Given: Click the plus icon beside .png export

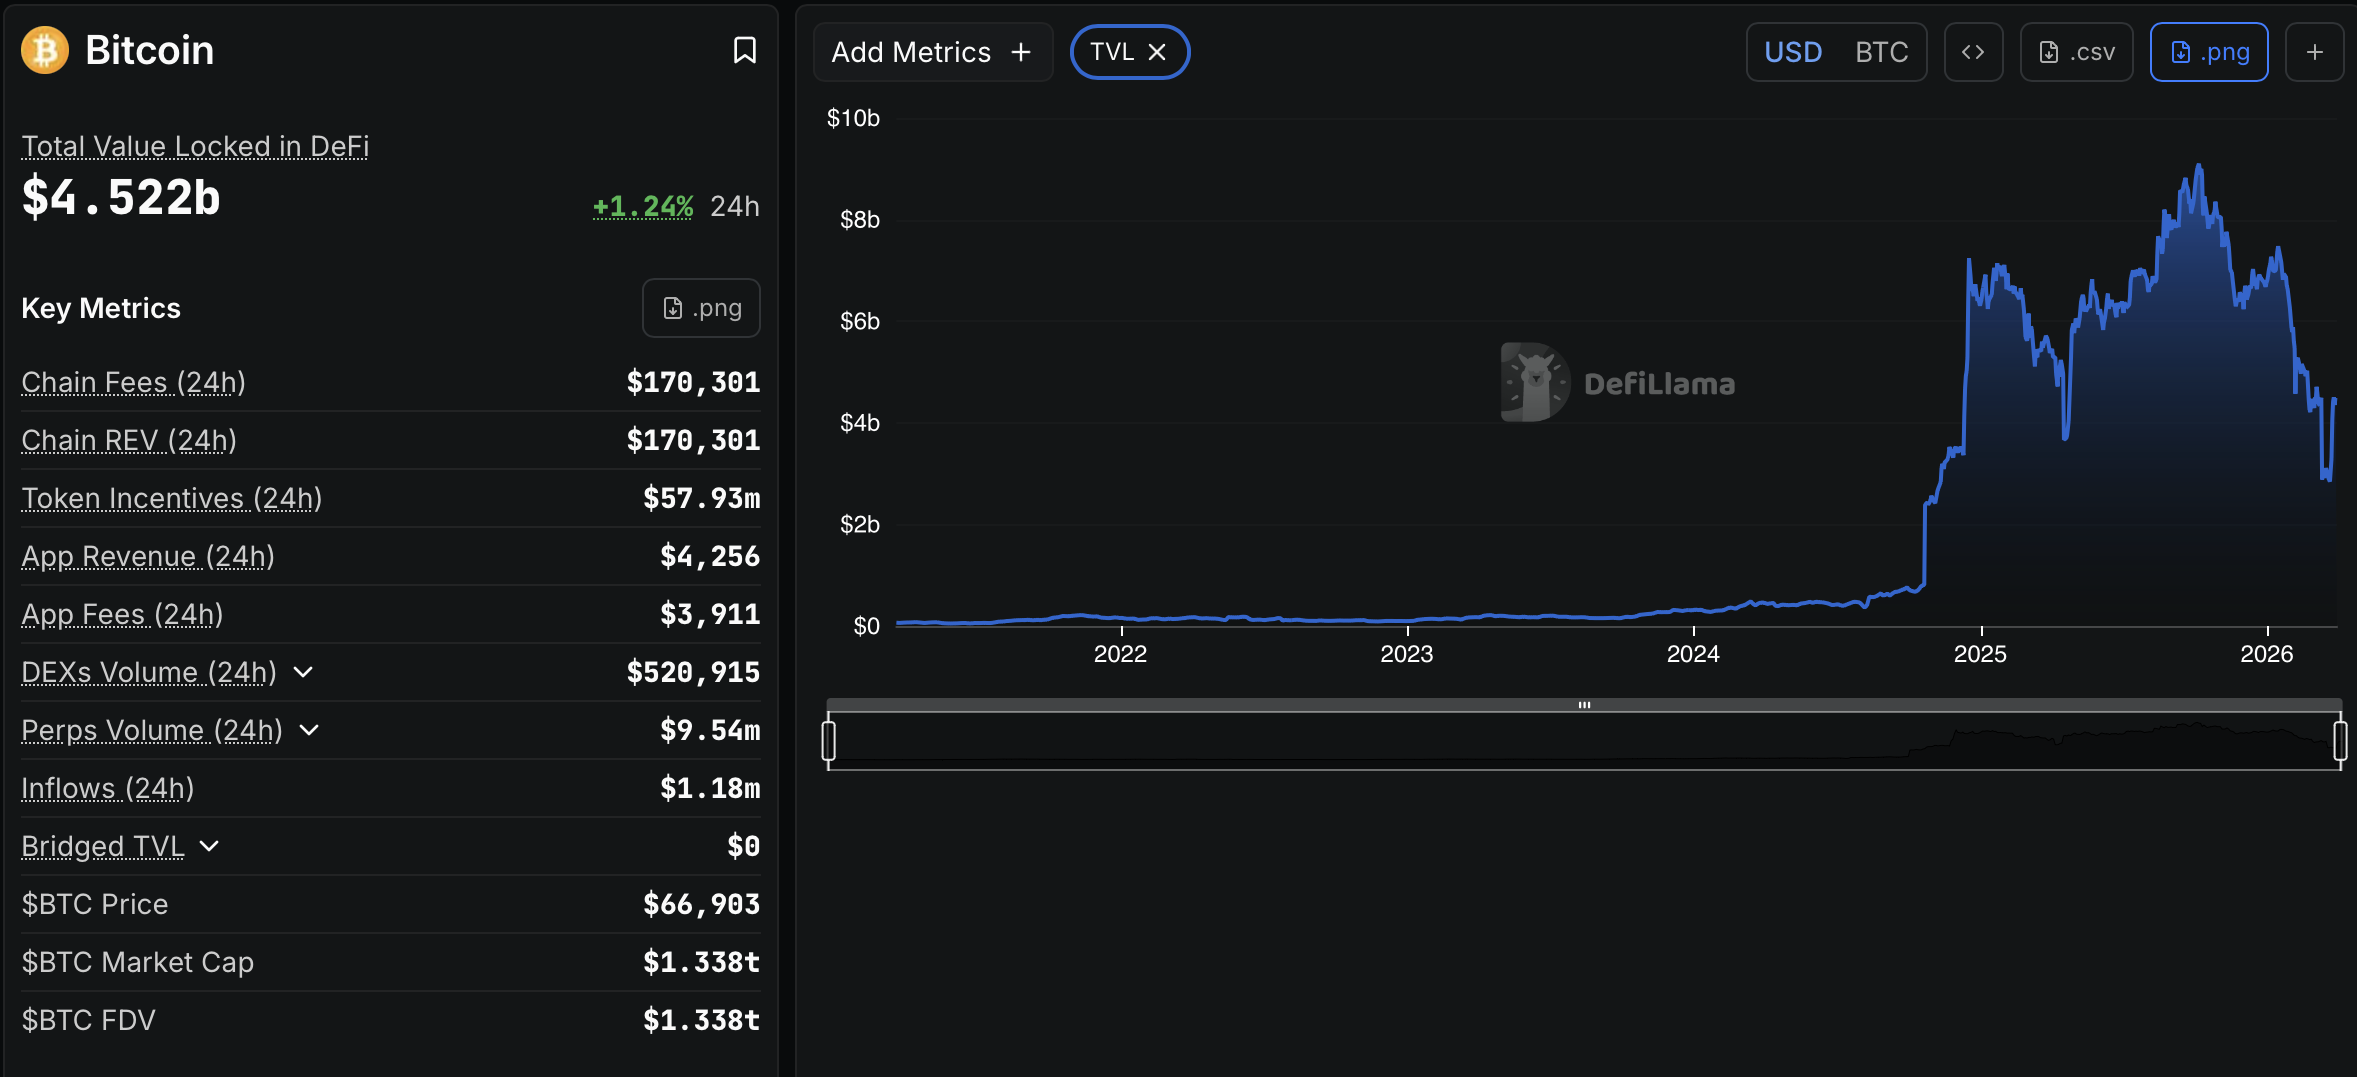Looking at the screenshot, I should point(2316,51).
